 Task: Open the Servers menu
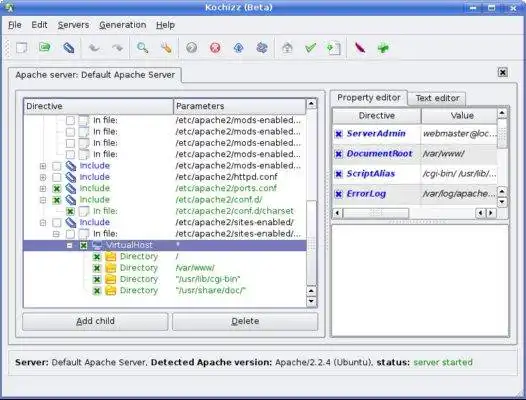click(73, 25)
